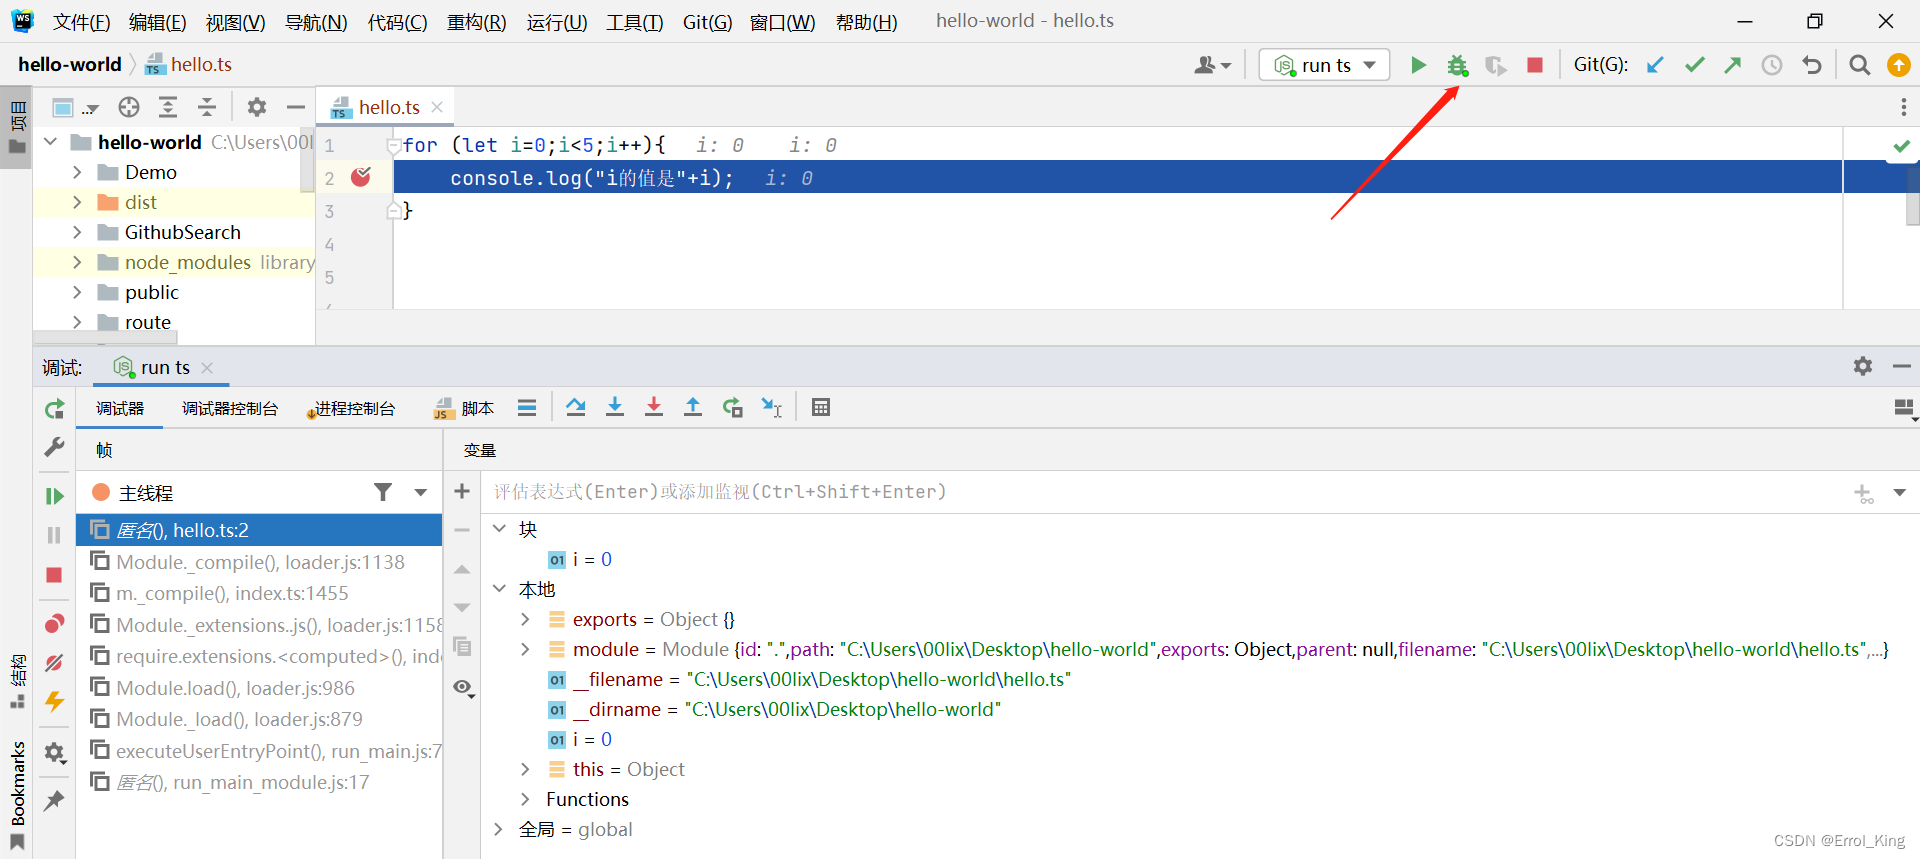
Task: Filter frames with funnel icon
Action: click(x=383, y=492)
